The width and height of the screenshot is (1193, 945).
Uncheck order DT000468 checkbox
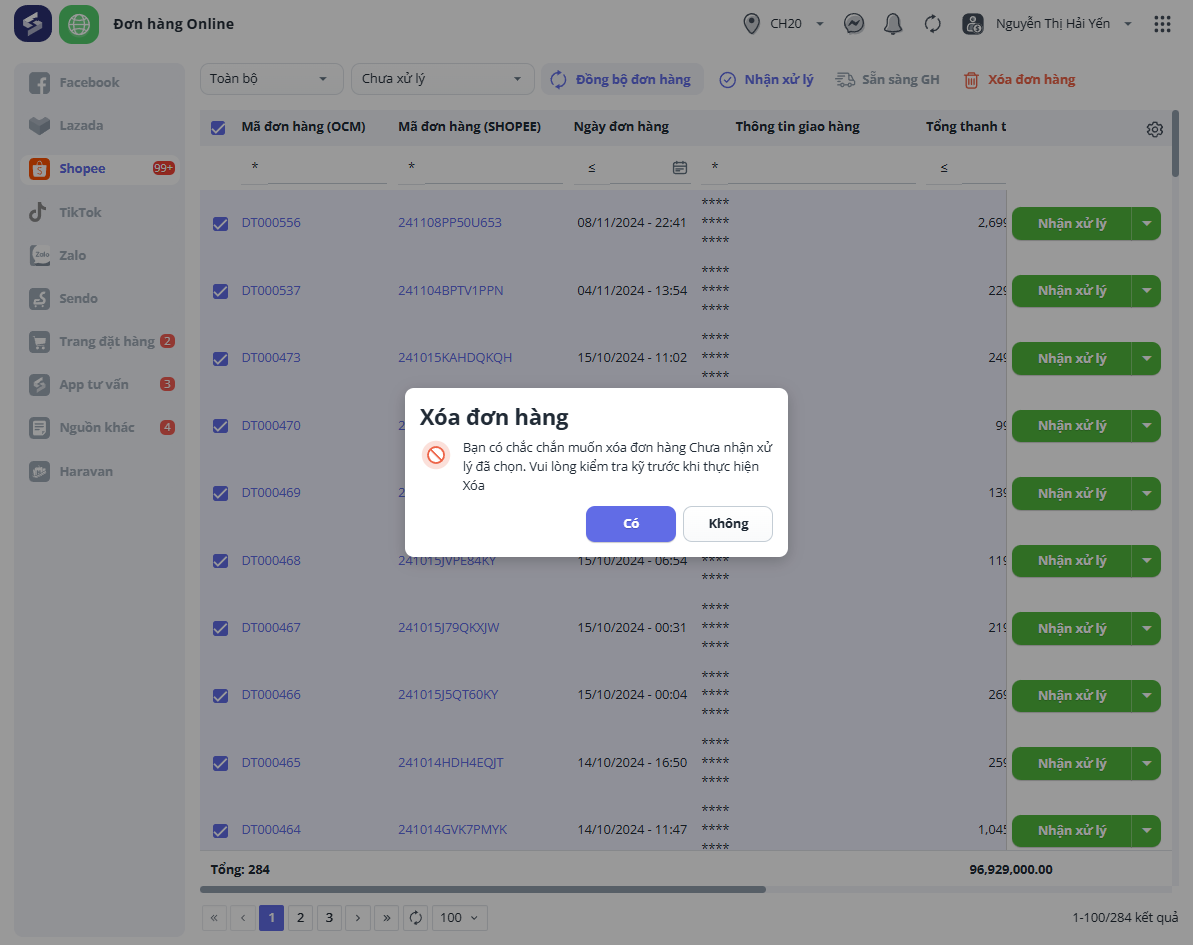coord(221,561)
